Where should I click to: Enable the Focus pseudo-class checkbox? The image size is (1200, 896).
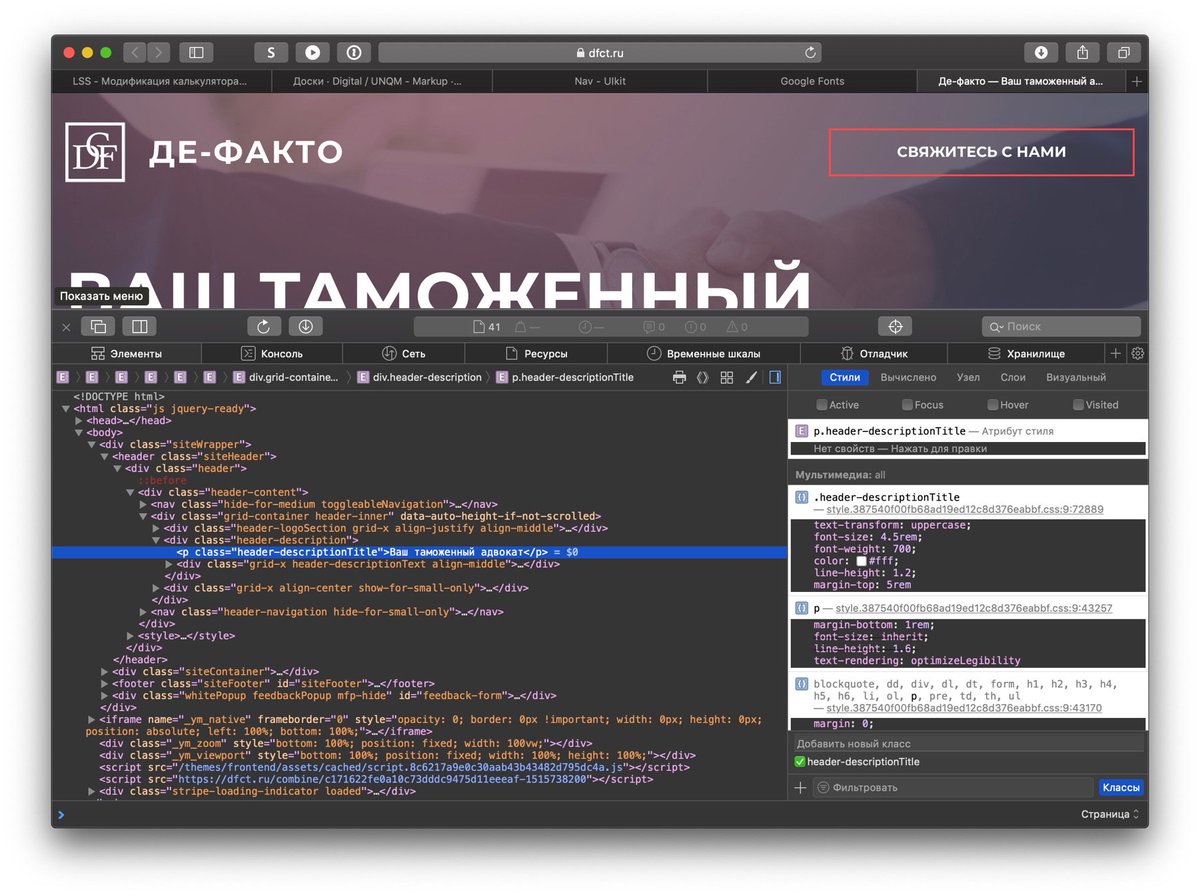click(907, 405)
